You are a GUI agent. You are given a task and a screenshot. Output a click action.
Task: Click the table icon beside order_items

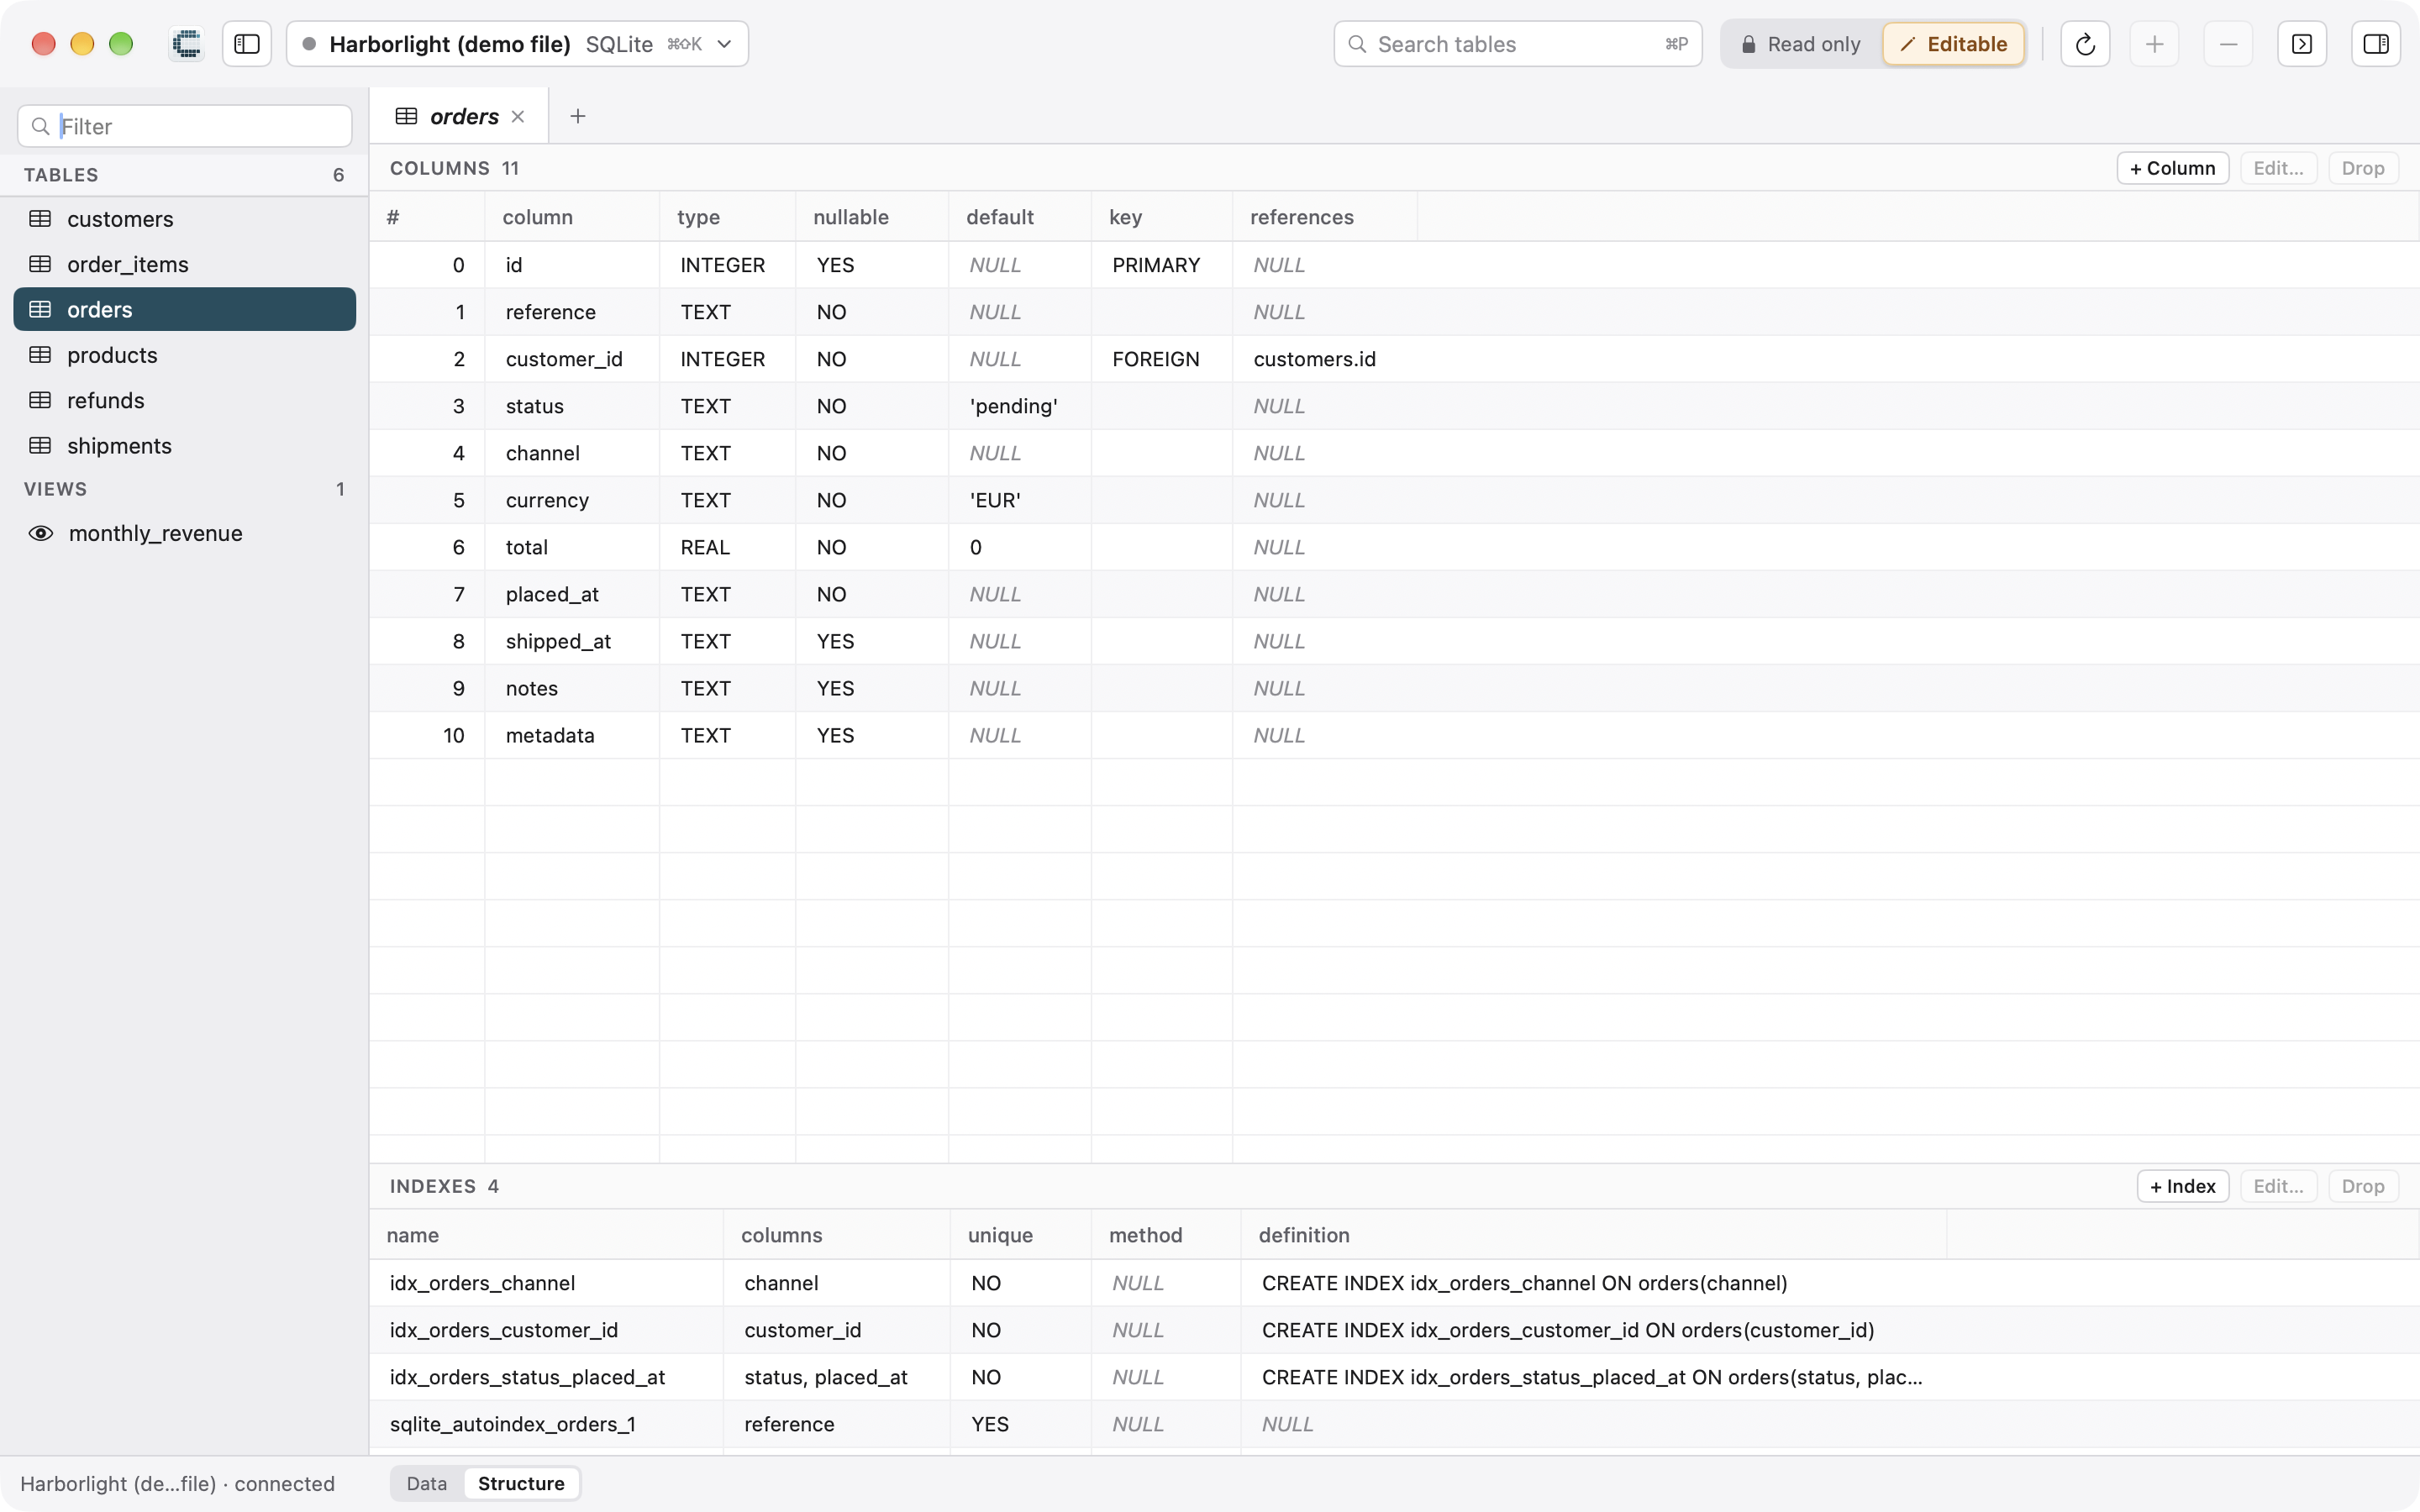pyautogui.click(x=40, y=264)
